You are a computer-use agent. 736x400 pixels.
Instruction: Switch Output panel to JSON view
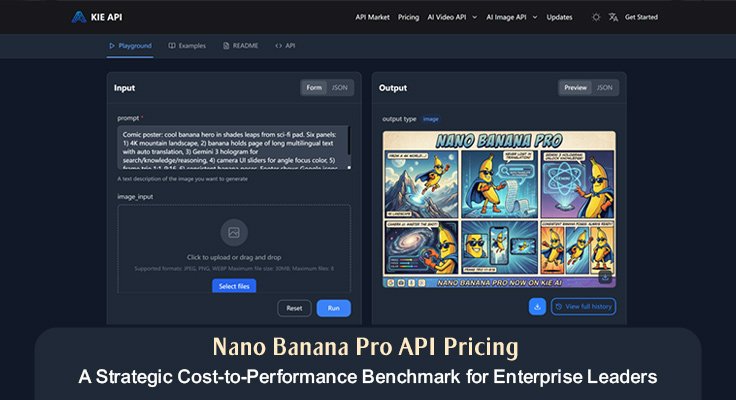pyautogui.click(x=605, y=87)
